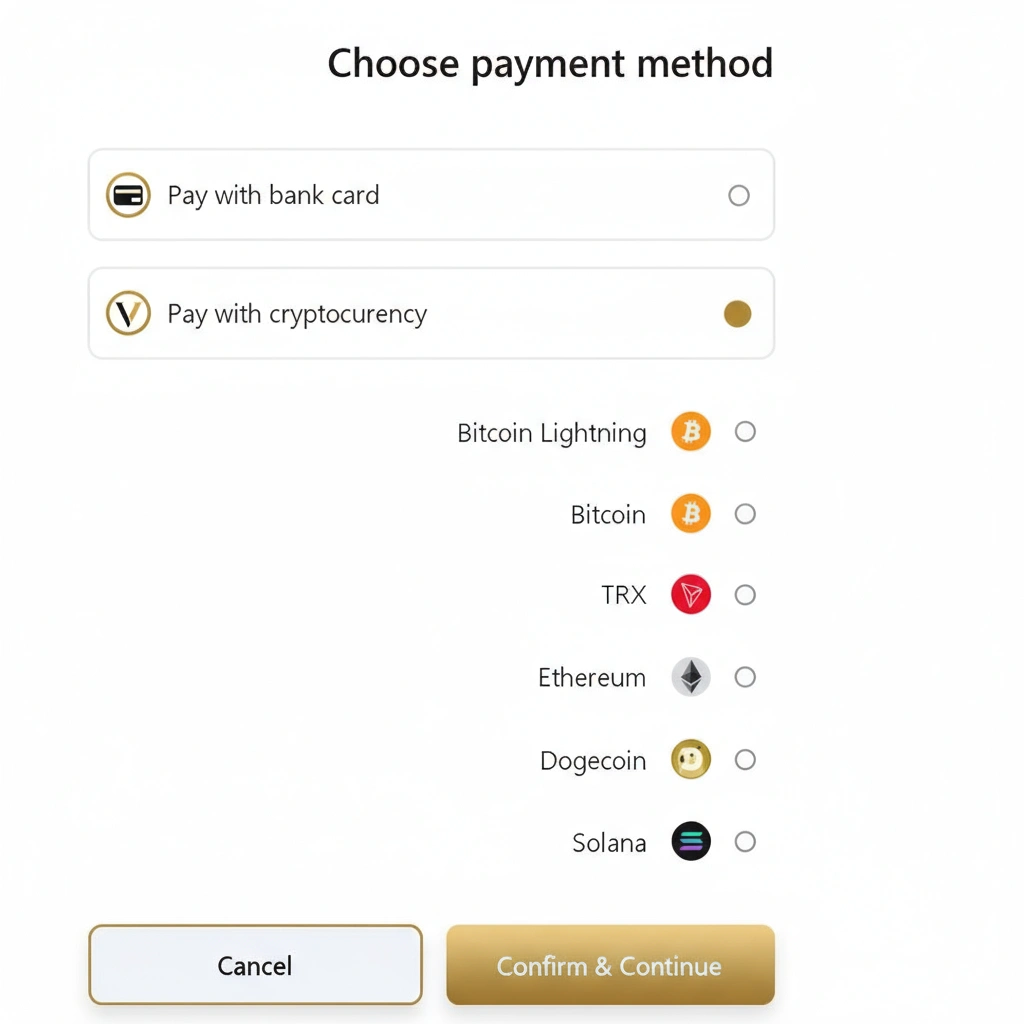This screenshot has width=1024, height=1024.
Task: Click Confirm & Continue
Action: point(609,965)
